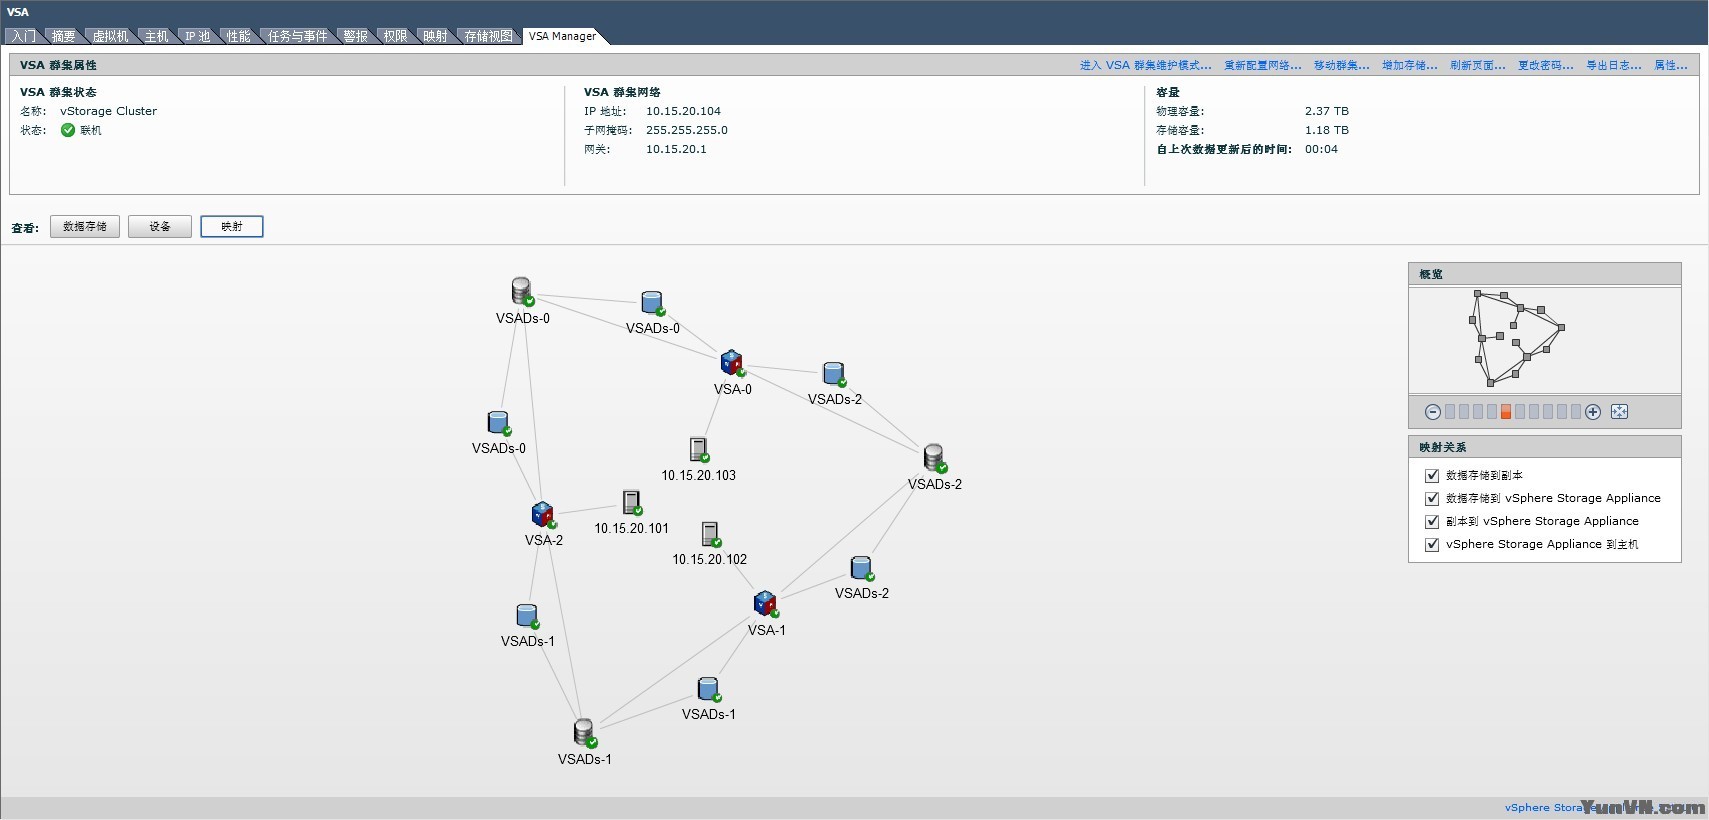The height and width of the screenshot is (820, 1709).
Task: Open the IP 池 tab
Action: [198, 36]
